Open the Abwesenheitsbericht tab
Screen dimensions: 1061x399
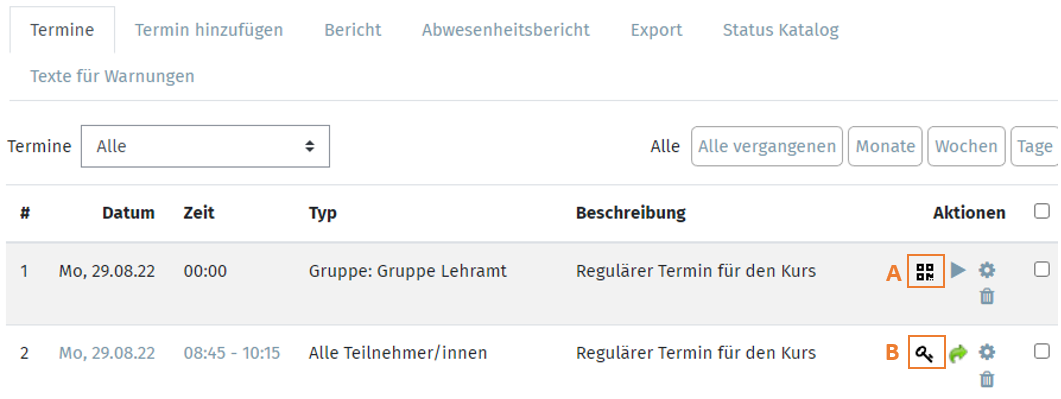[505, 30]
